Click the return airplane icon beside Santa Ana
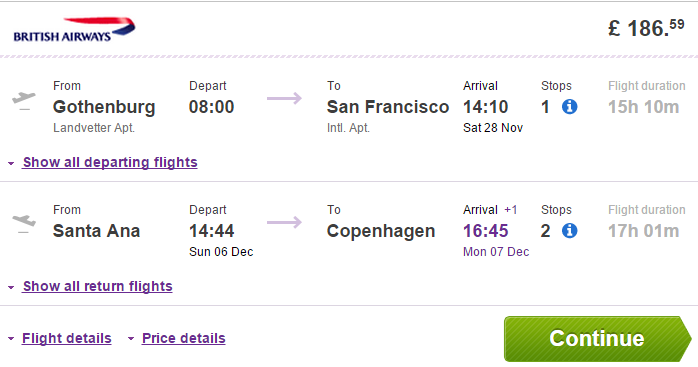 [24, 223]
